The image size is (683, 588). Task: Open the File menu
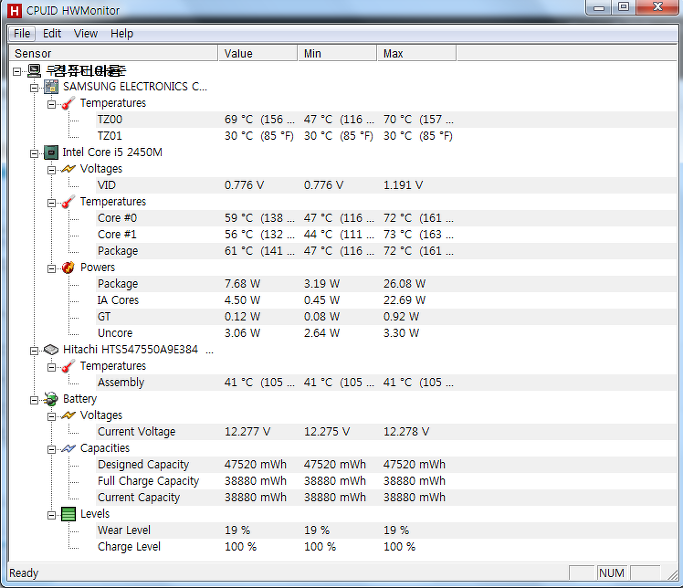coord(22,34)
